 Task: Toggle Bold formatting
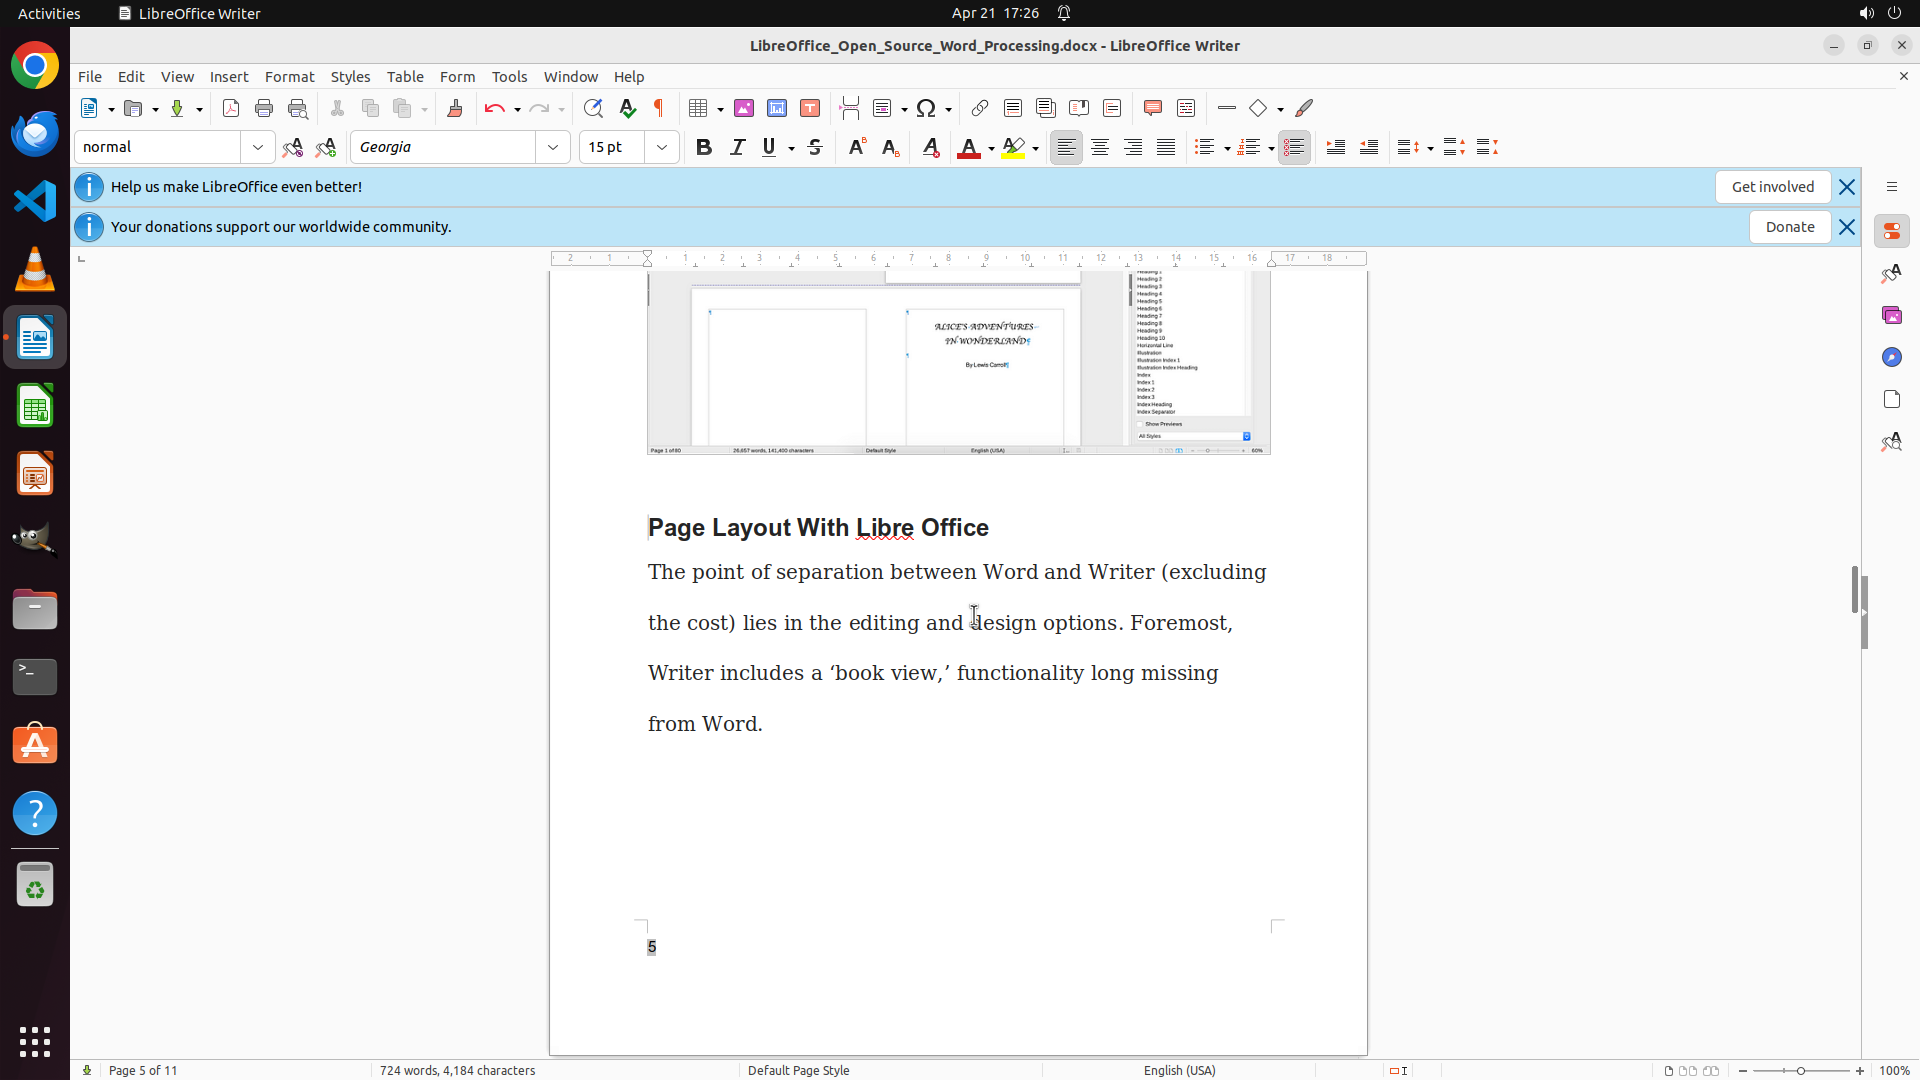704,147
